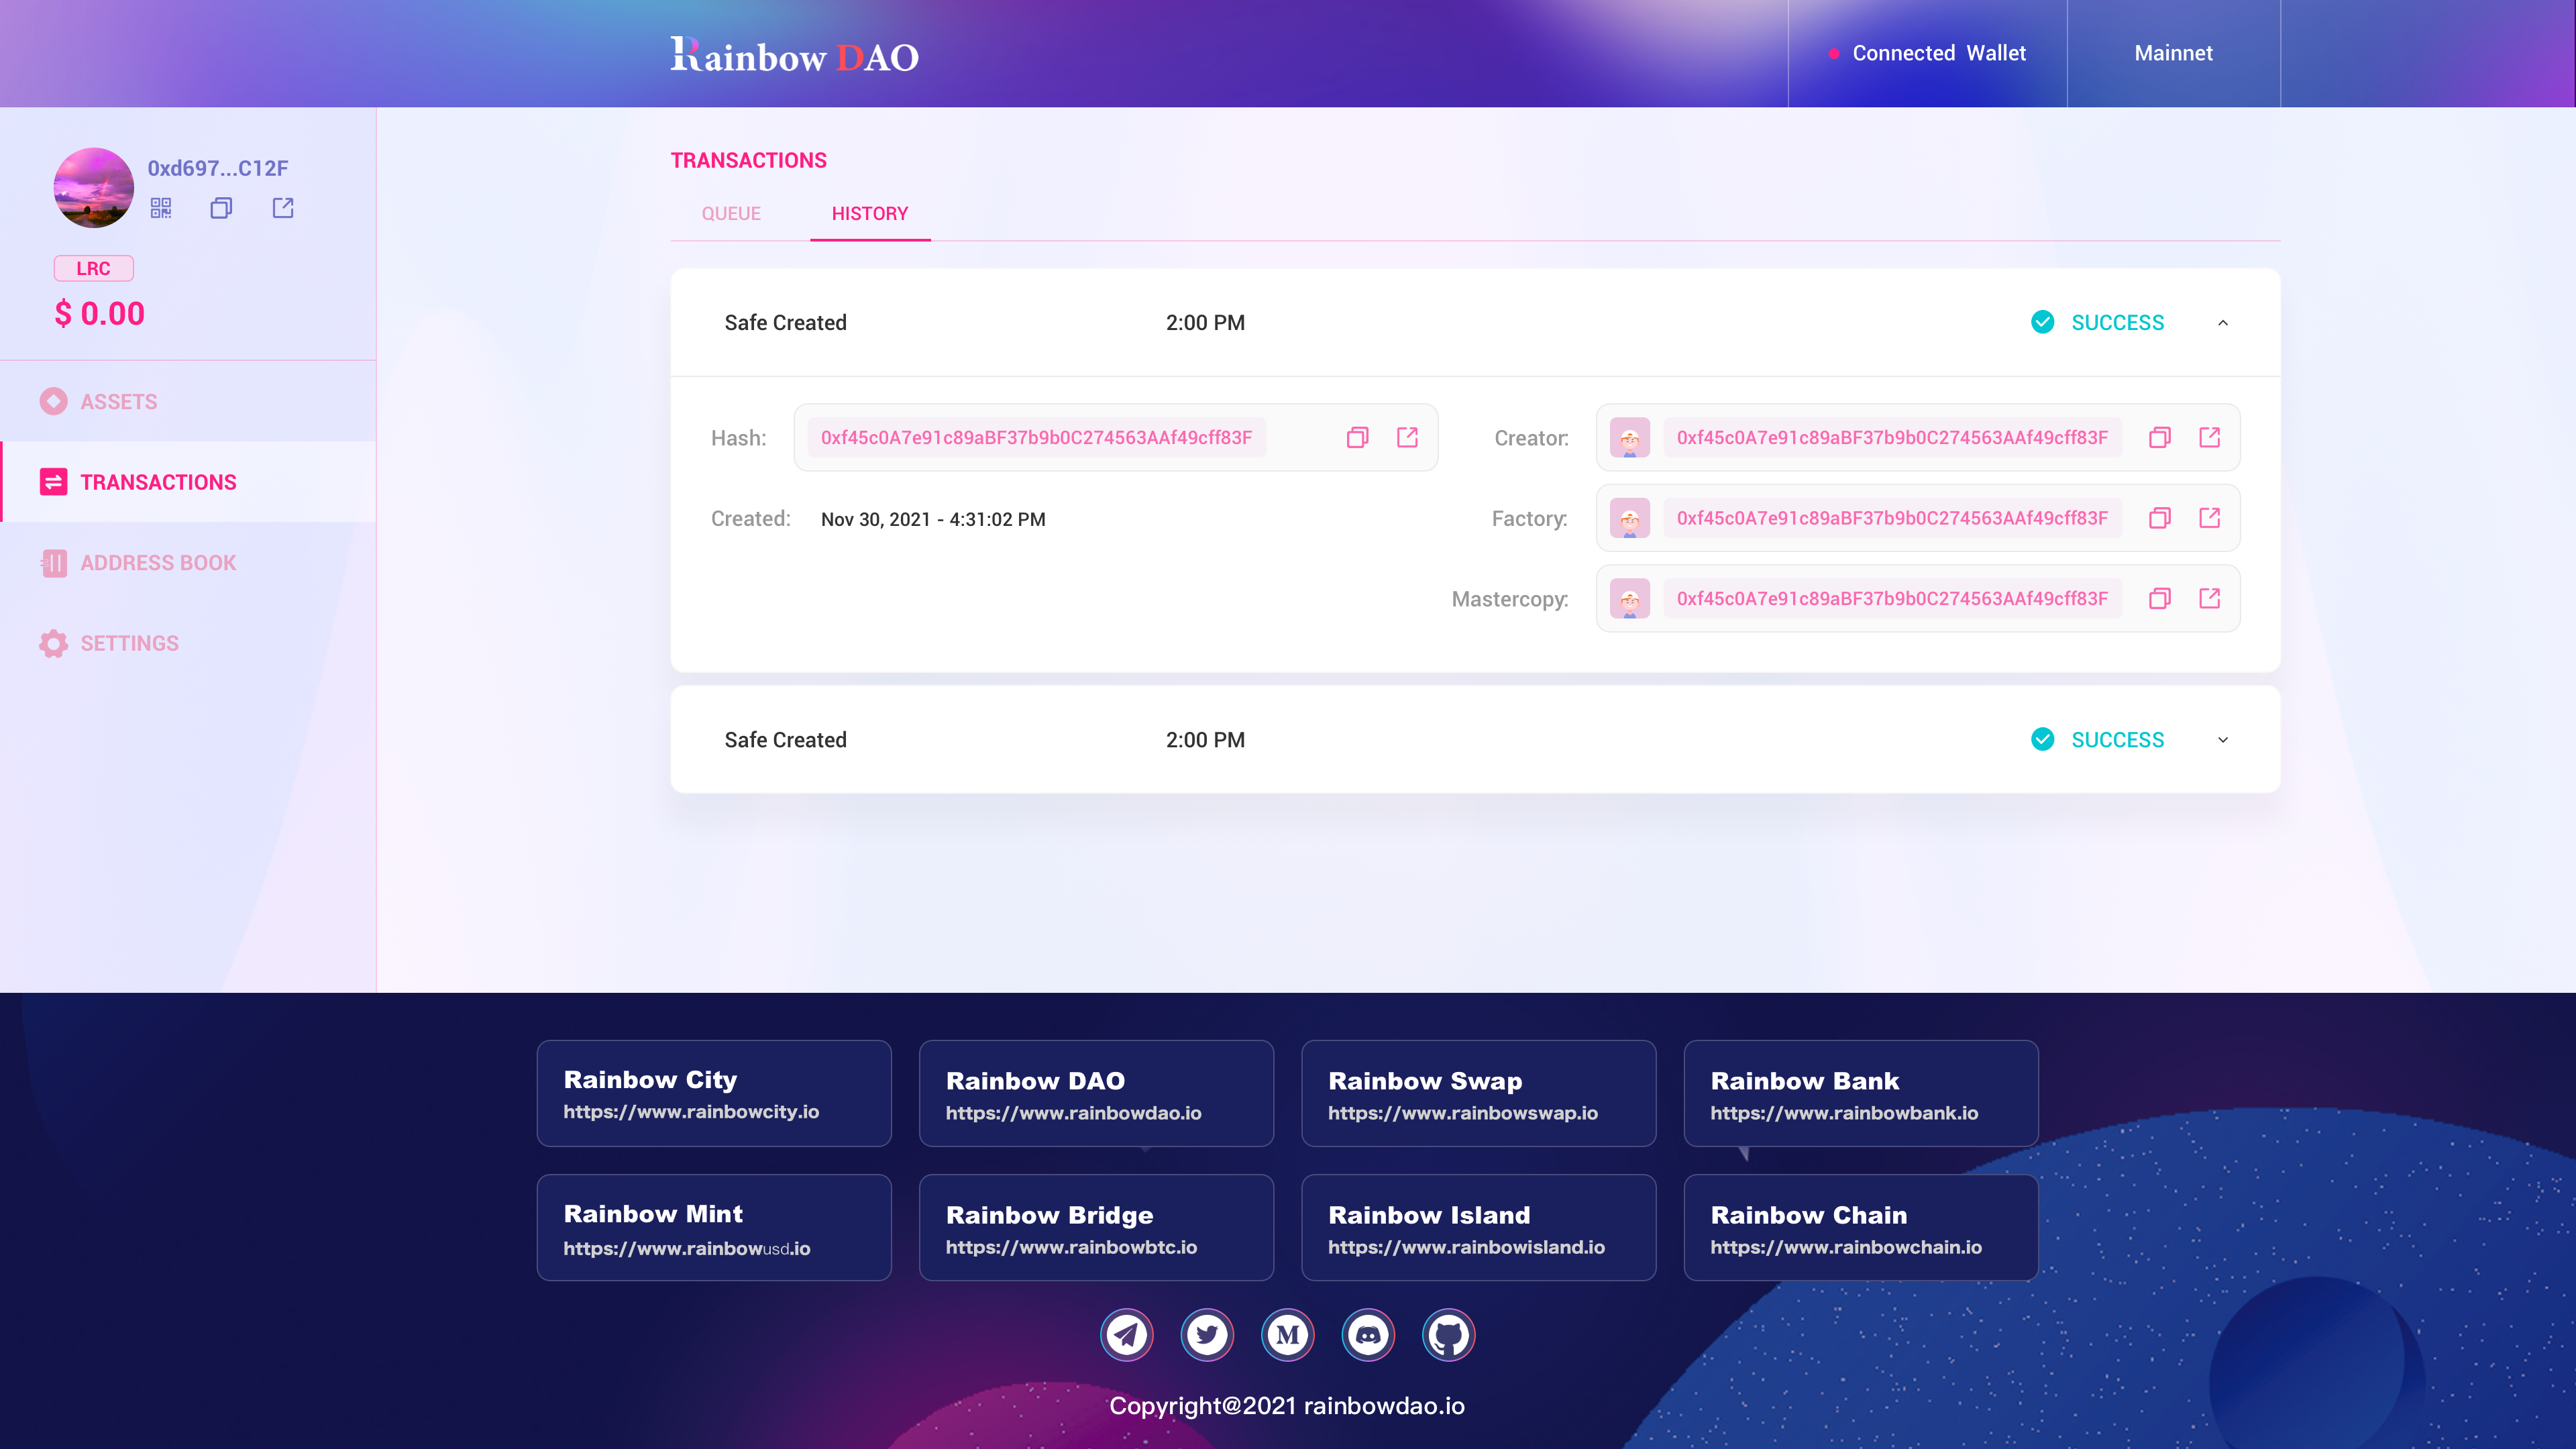Copy the Mastercopy address
This screenshot has width=2576, height=1449.
2160,598
